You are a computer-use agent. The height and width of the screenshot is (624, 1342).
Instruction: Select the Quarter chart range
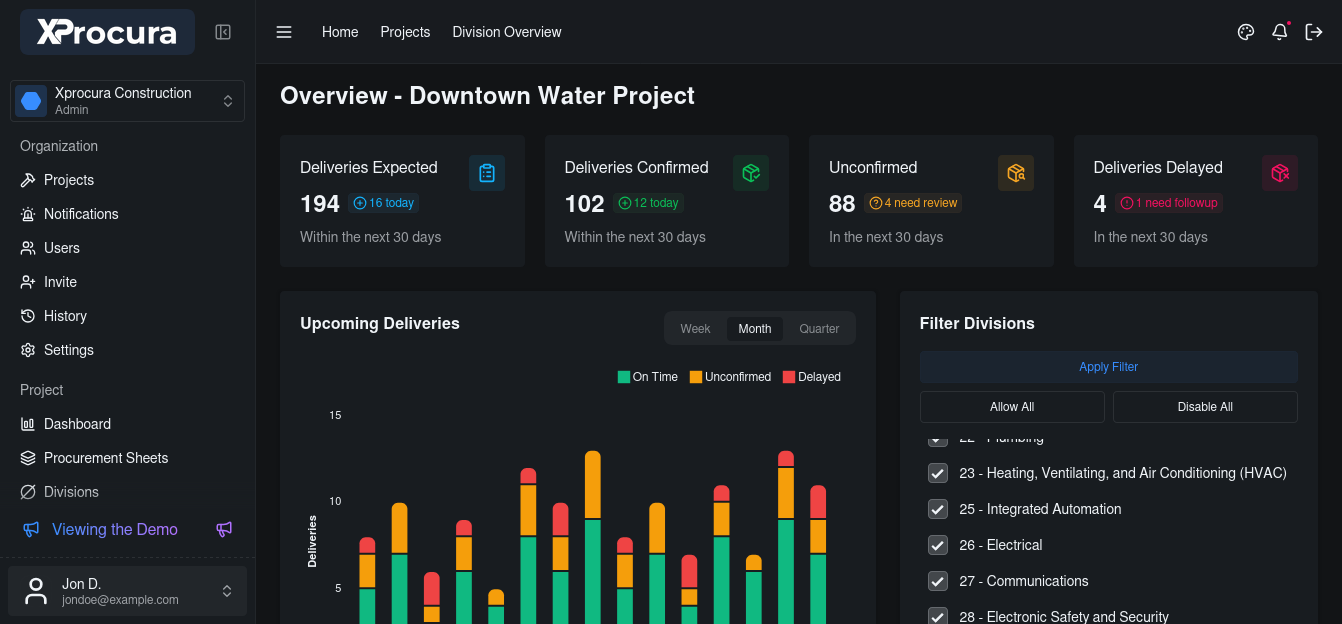(x=819, y=329)
